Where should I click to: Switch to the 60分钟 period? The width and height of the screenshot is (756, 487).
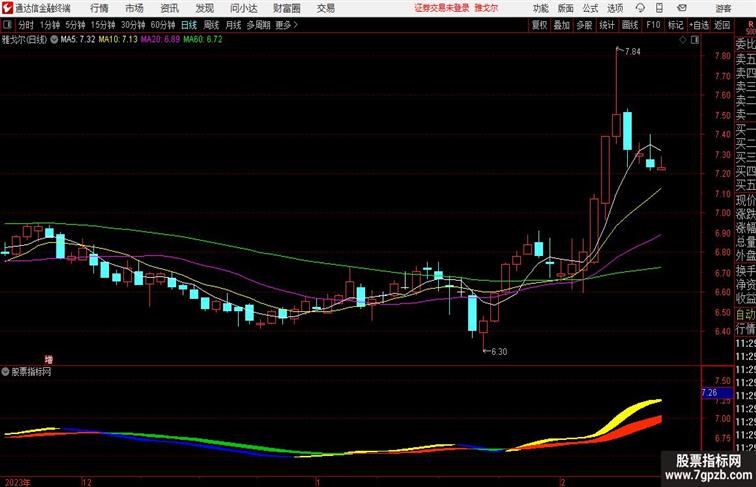click(163, 25)
